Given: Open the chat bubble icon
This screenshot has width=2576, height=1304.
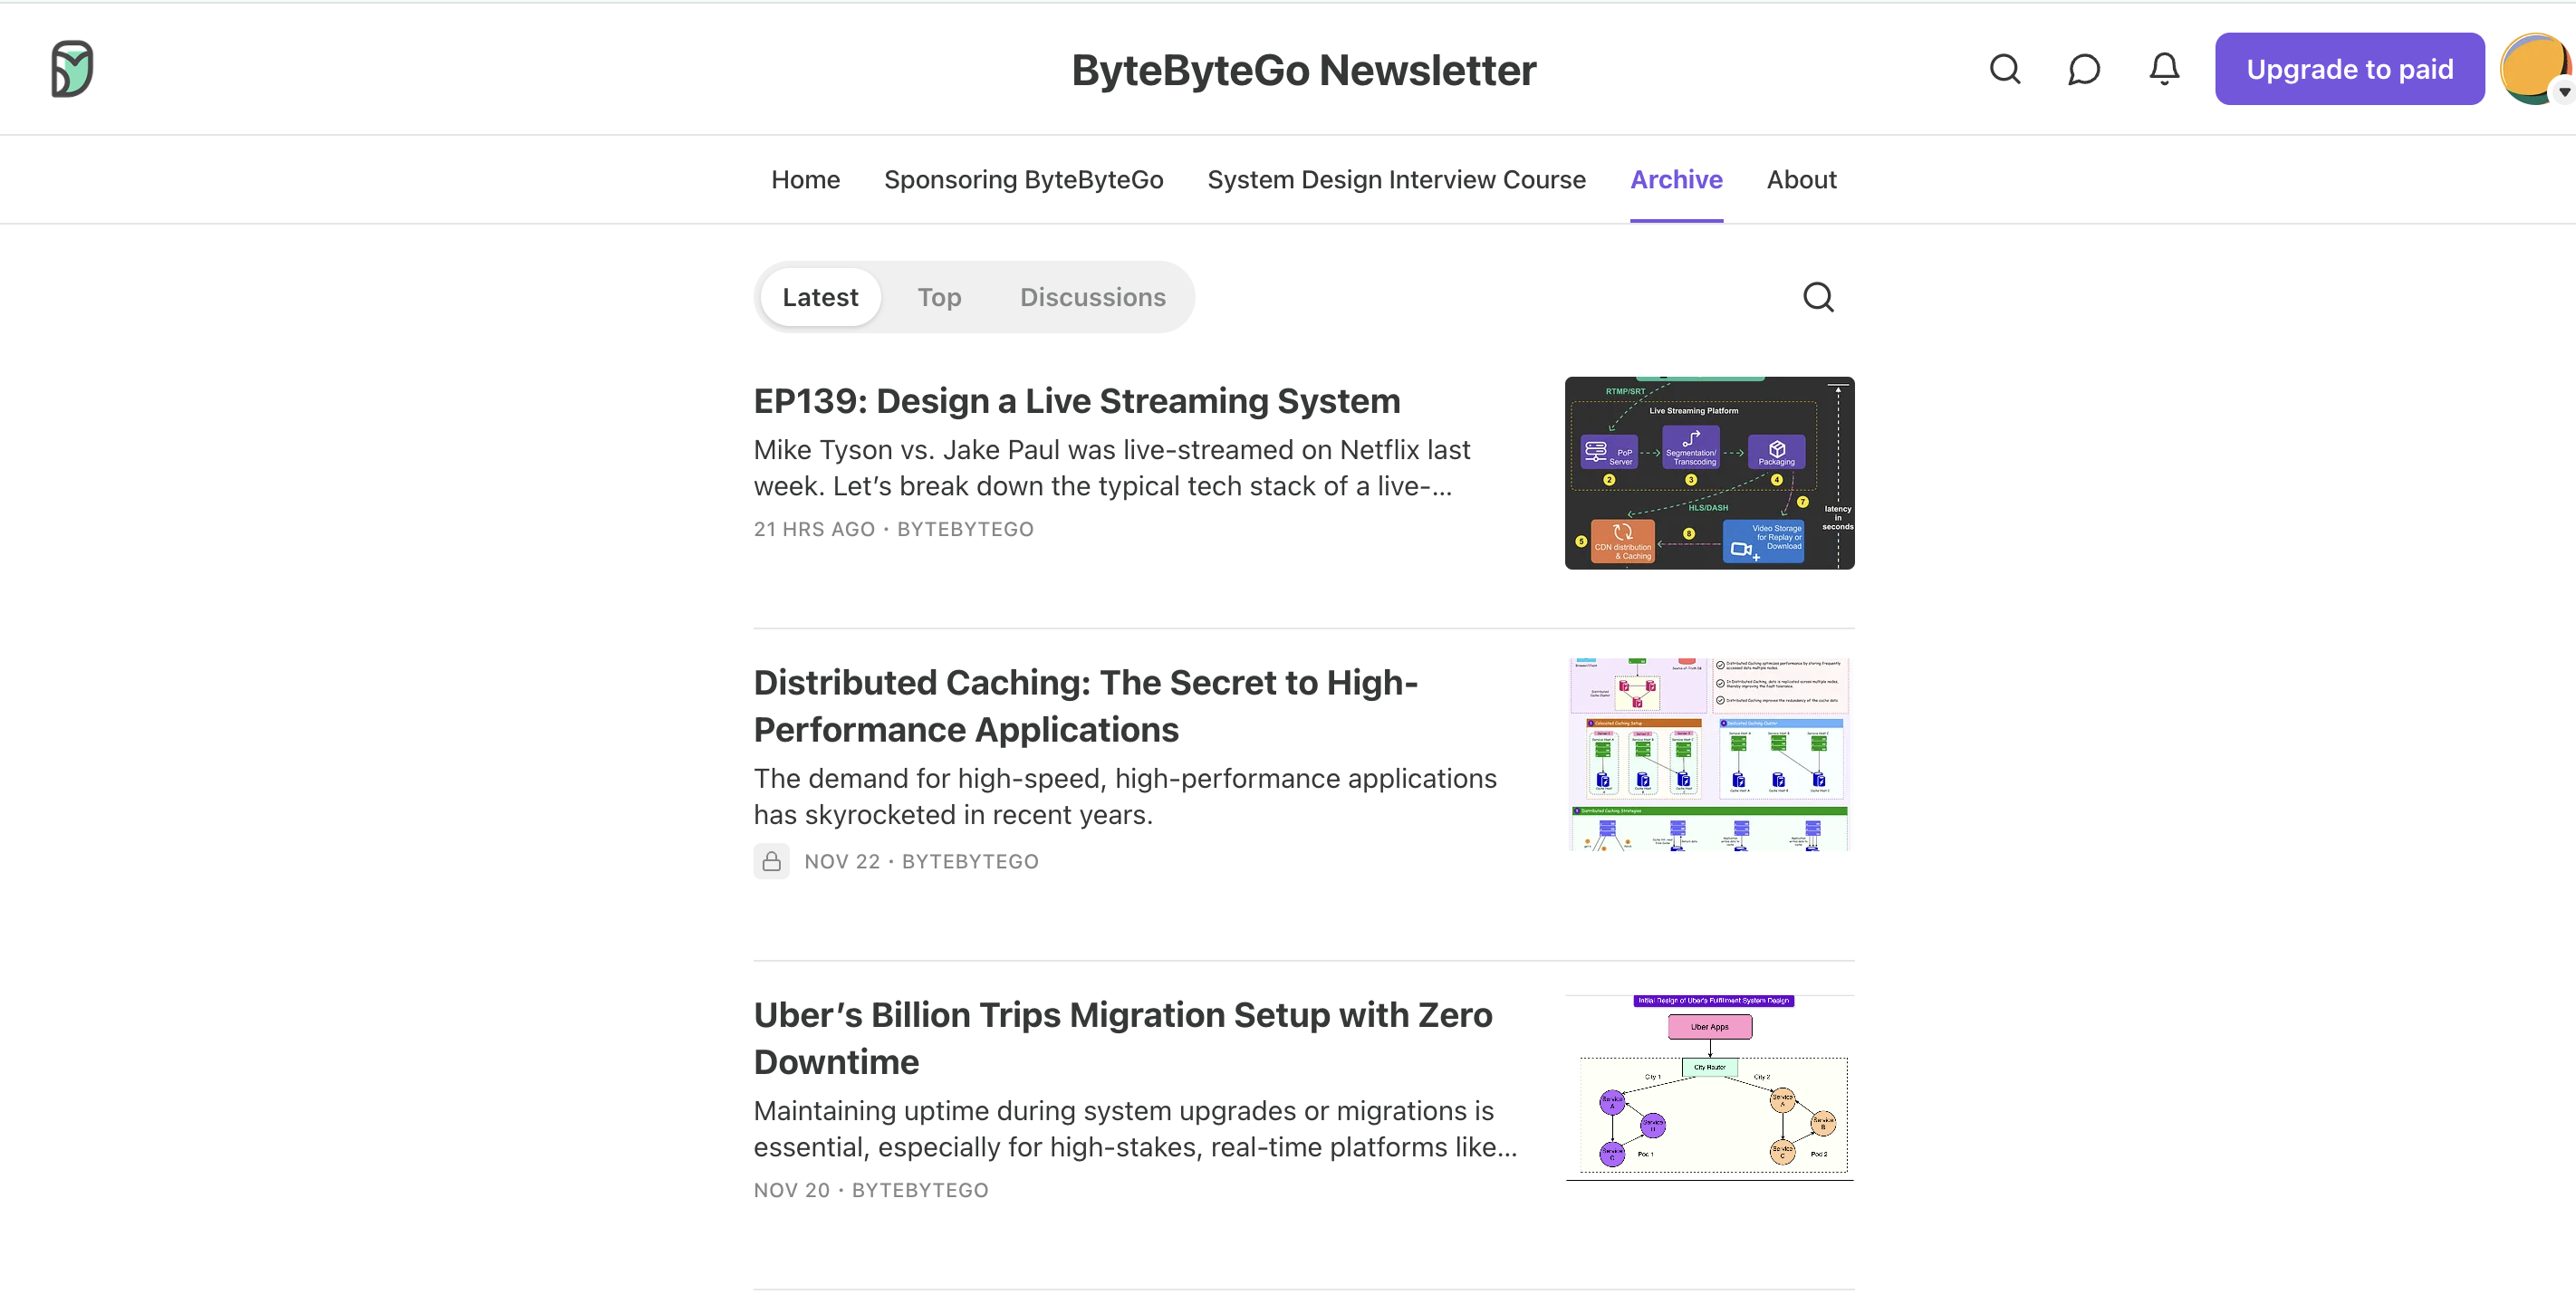Looking at the screenshot, I should pyautogui.click(x=2084, y=69).
